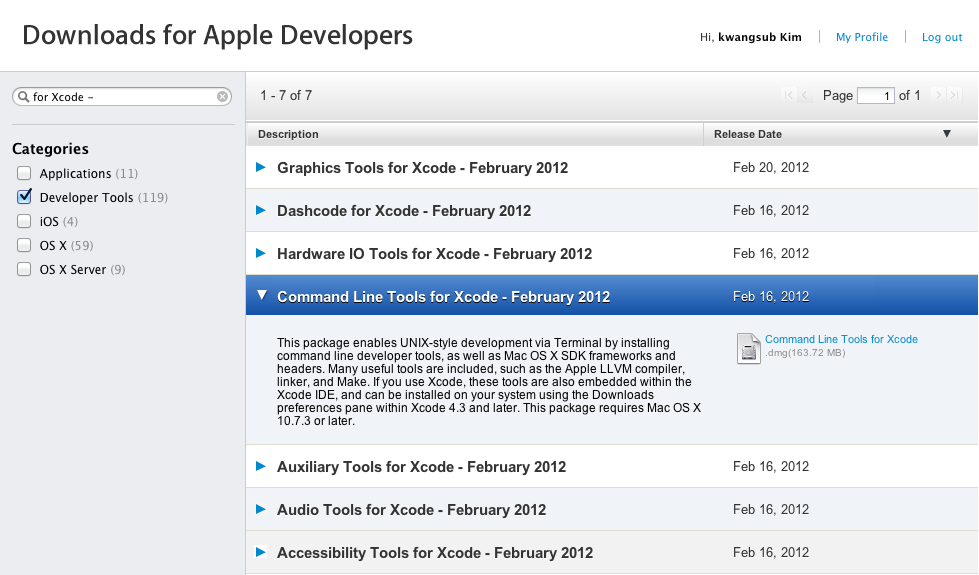Click the '1 - 7 of 7' results count
The image size is (979, 575).
(286, 96)
